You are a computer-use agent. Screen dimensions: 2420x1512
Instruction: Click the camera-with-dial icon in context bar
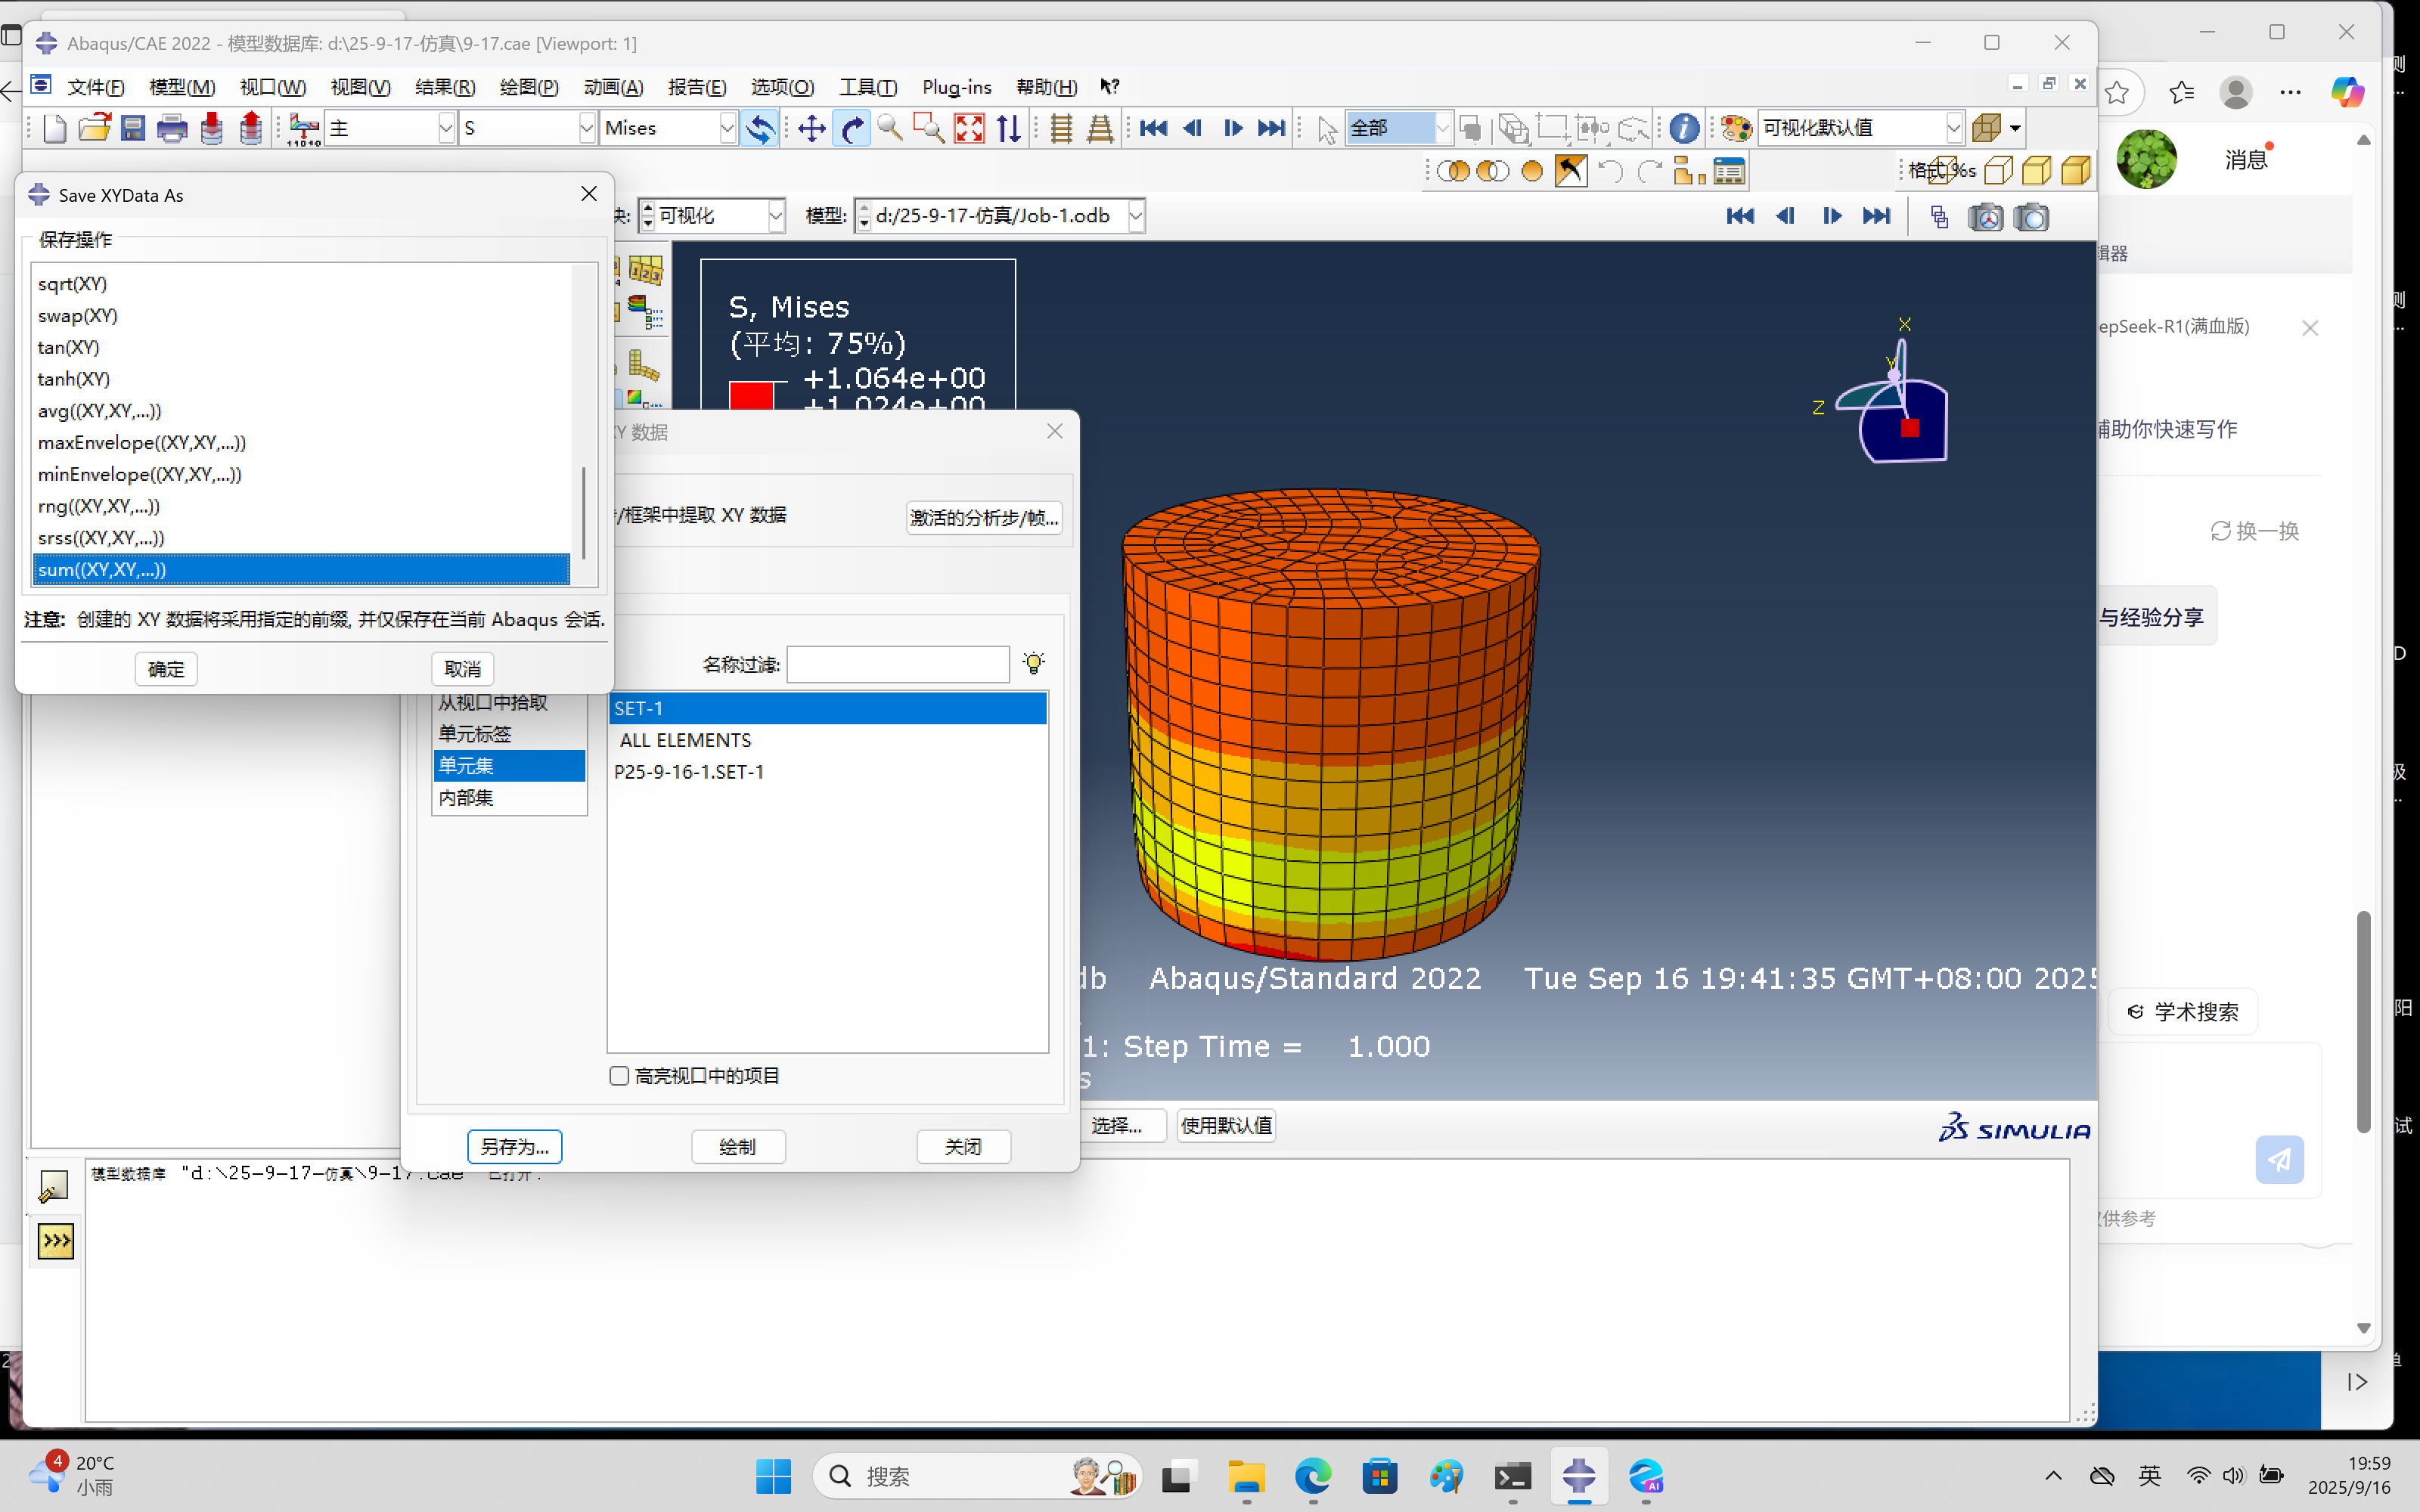[x=1985, y=216]
